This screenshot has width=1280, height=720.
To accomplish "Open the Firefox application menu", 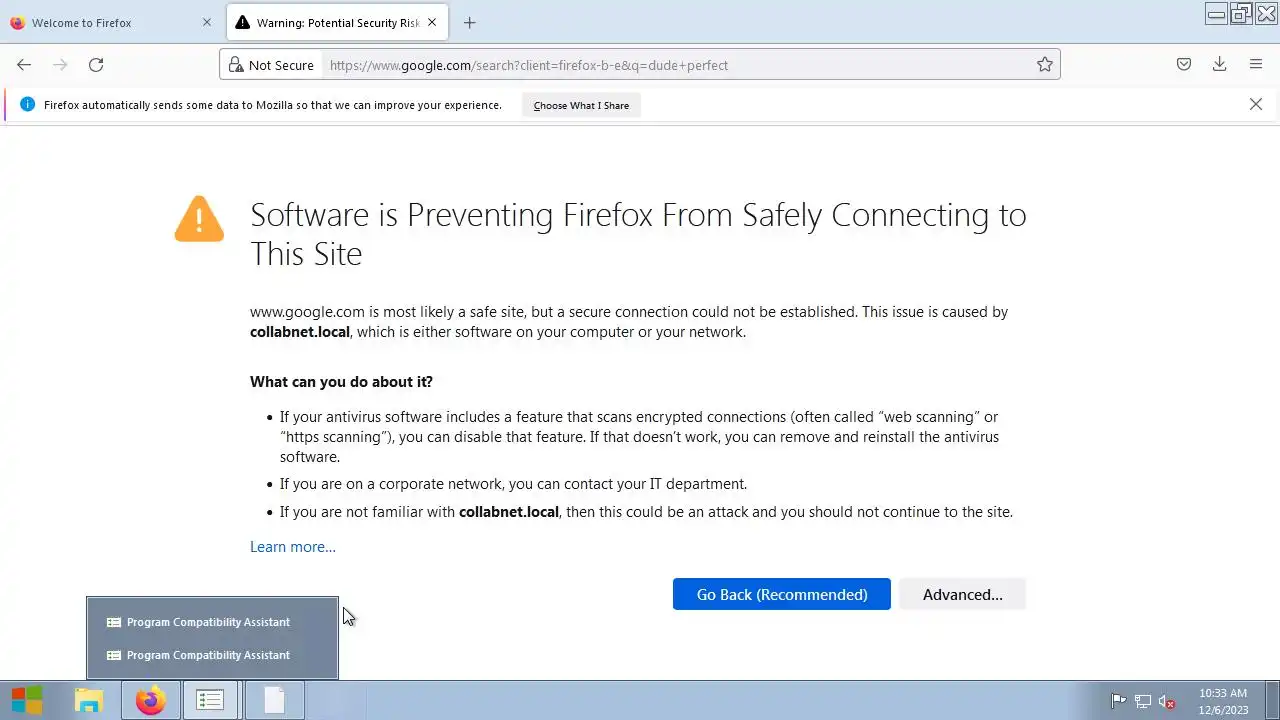I will 1256,65.
